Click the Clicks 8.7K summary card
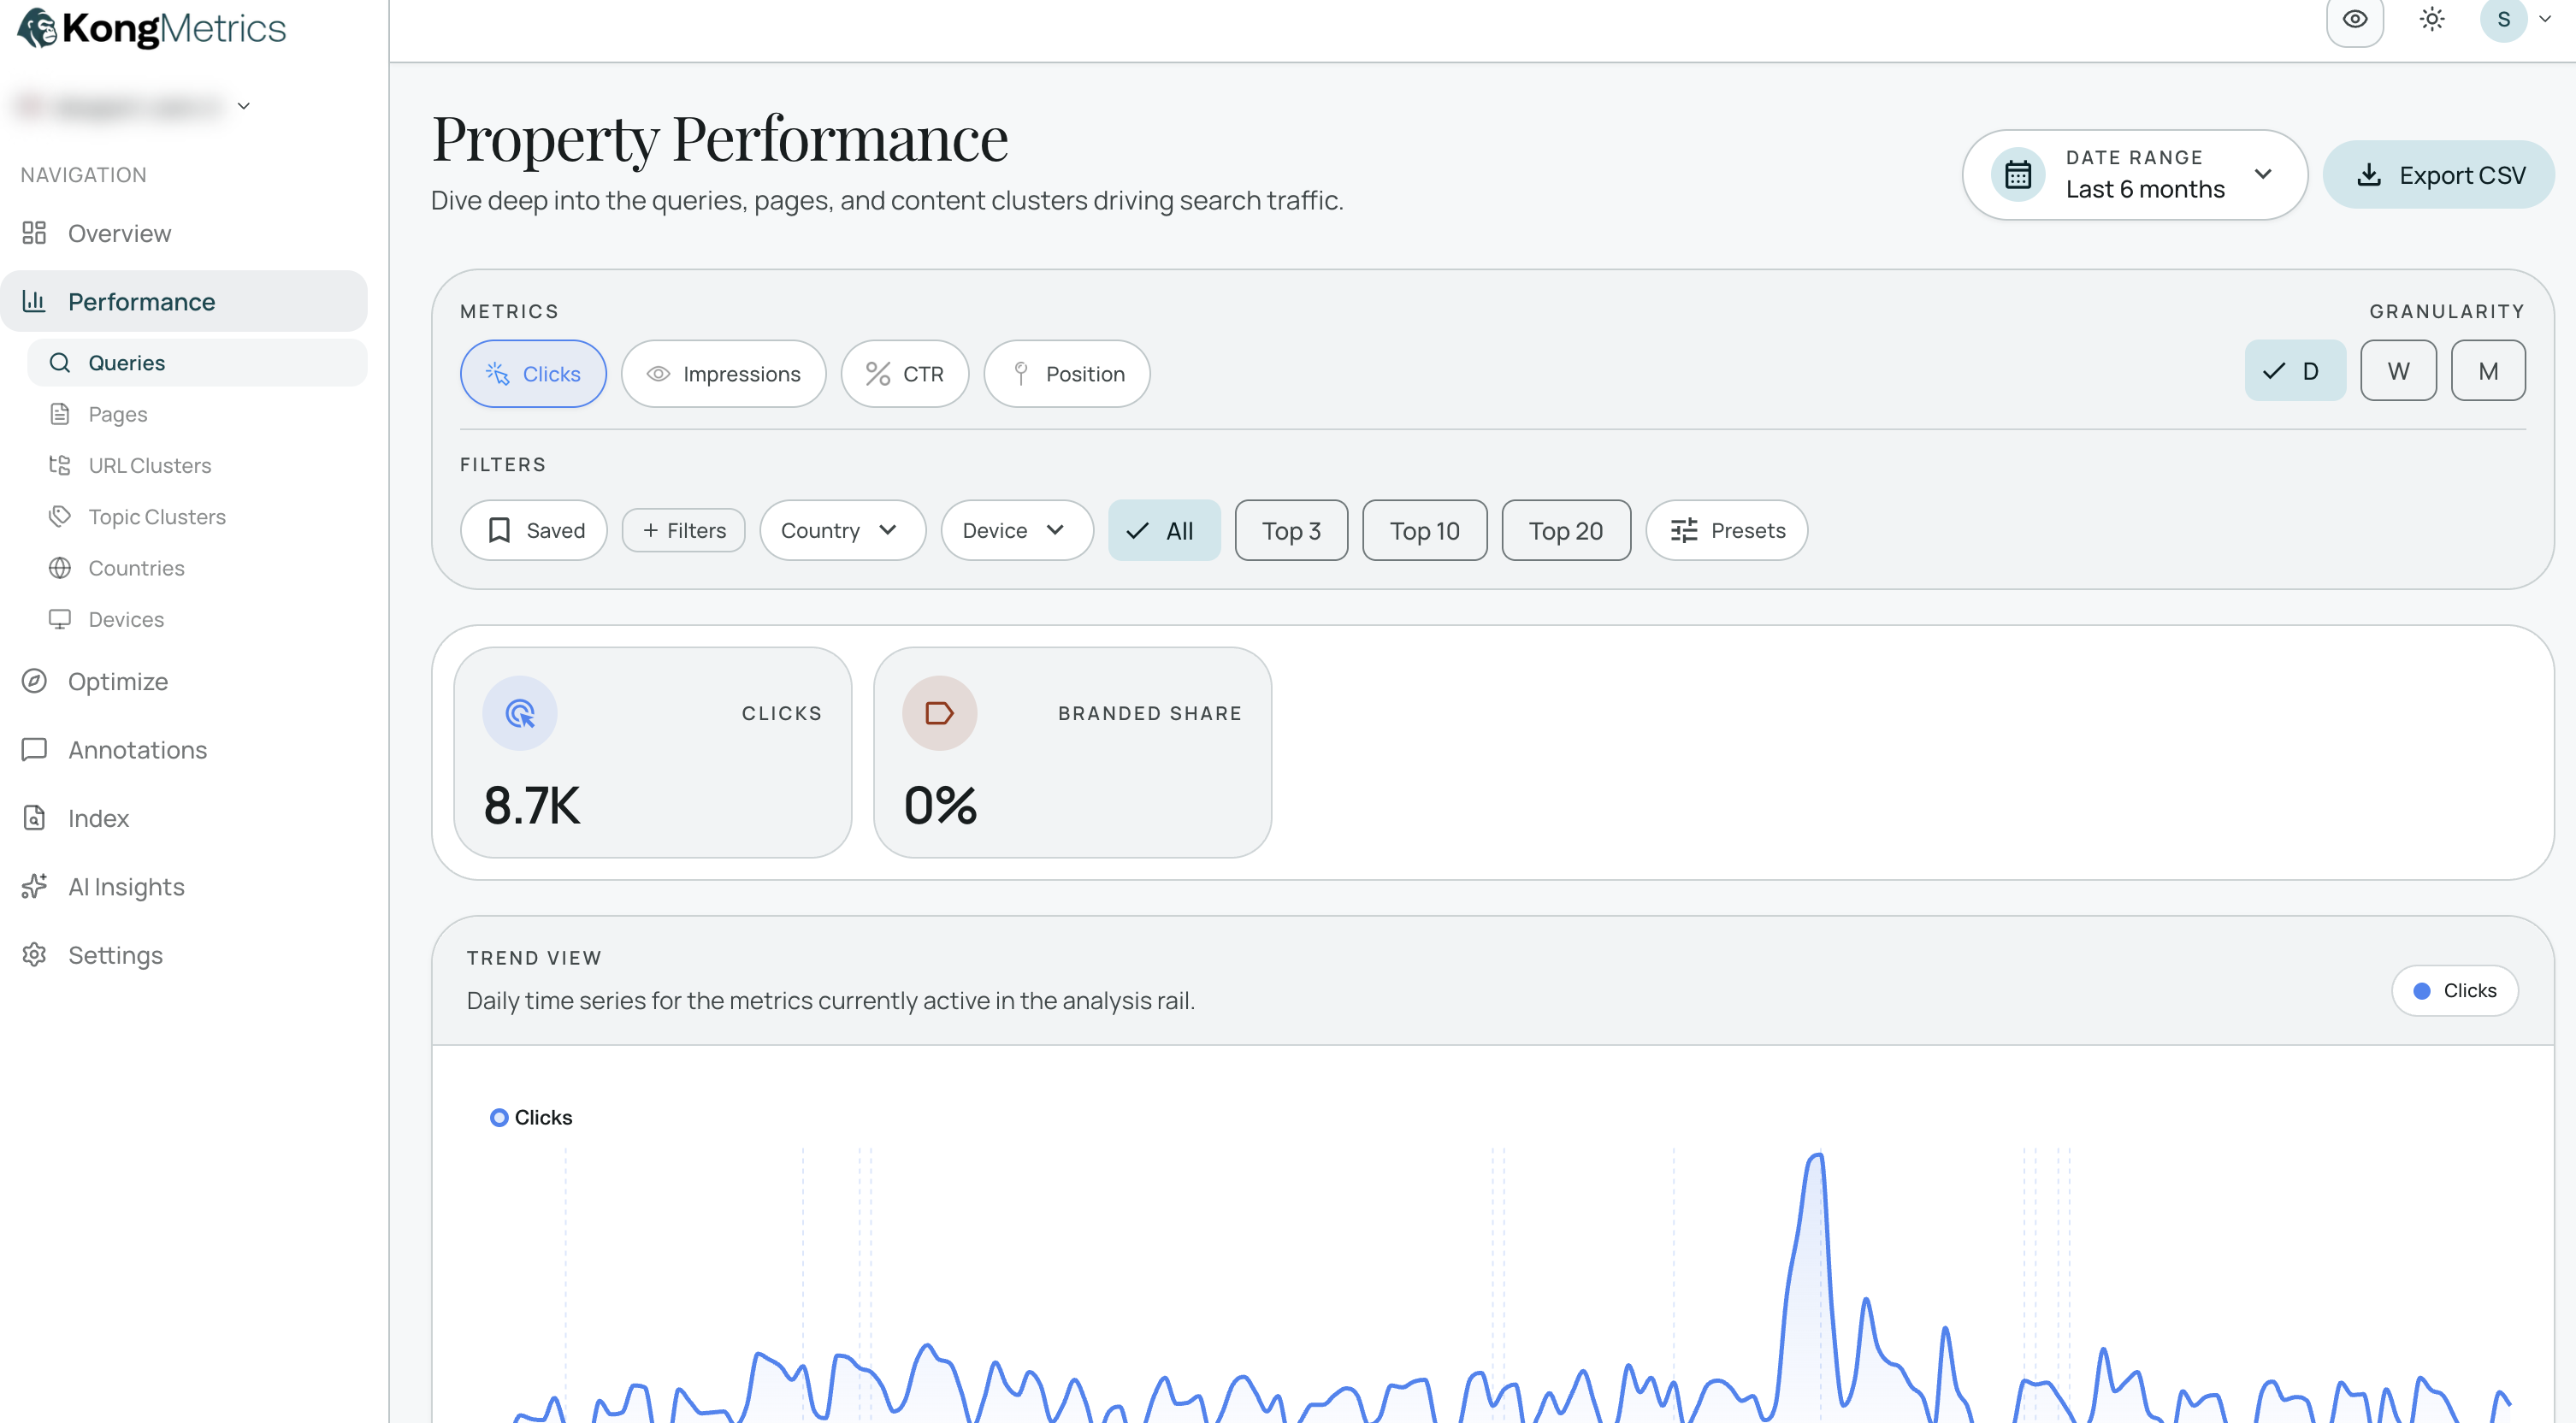The height and width of the screenshot is (1423, 2576). tap(652, 752)
